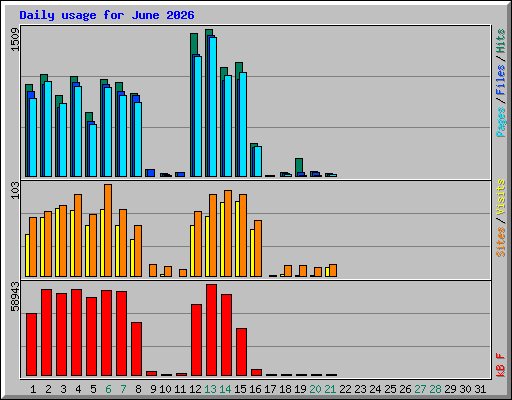
Task: Click day label 26 on the axis
Action: [405, 389]
